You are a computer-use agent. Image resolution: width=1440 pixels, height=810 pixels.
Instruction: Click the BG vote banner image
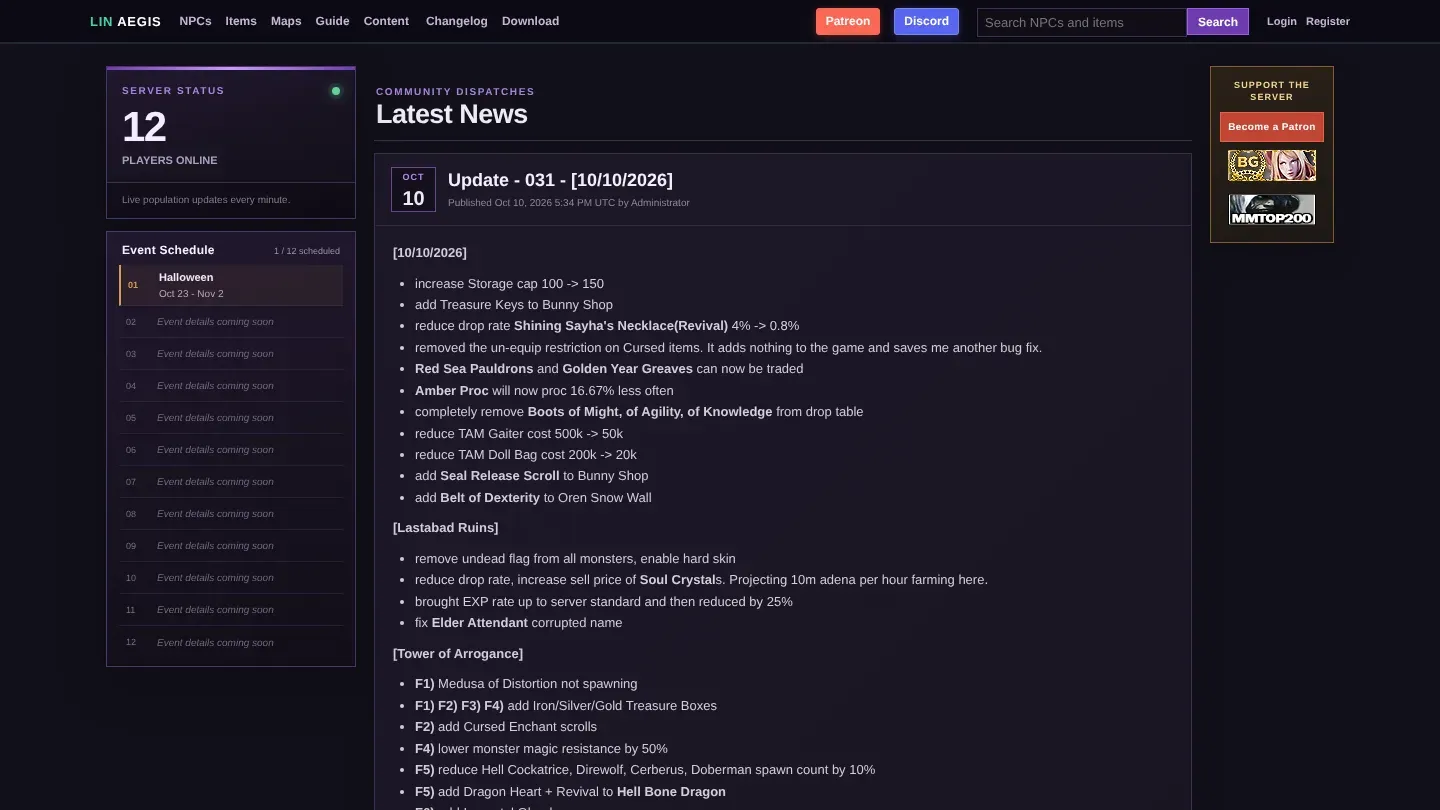click(x=1272, y=165)
